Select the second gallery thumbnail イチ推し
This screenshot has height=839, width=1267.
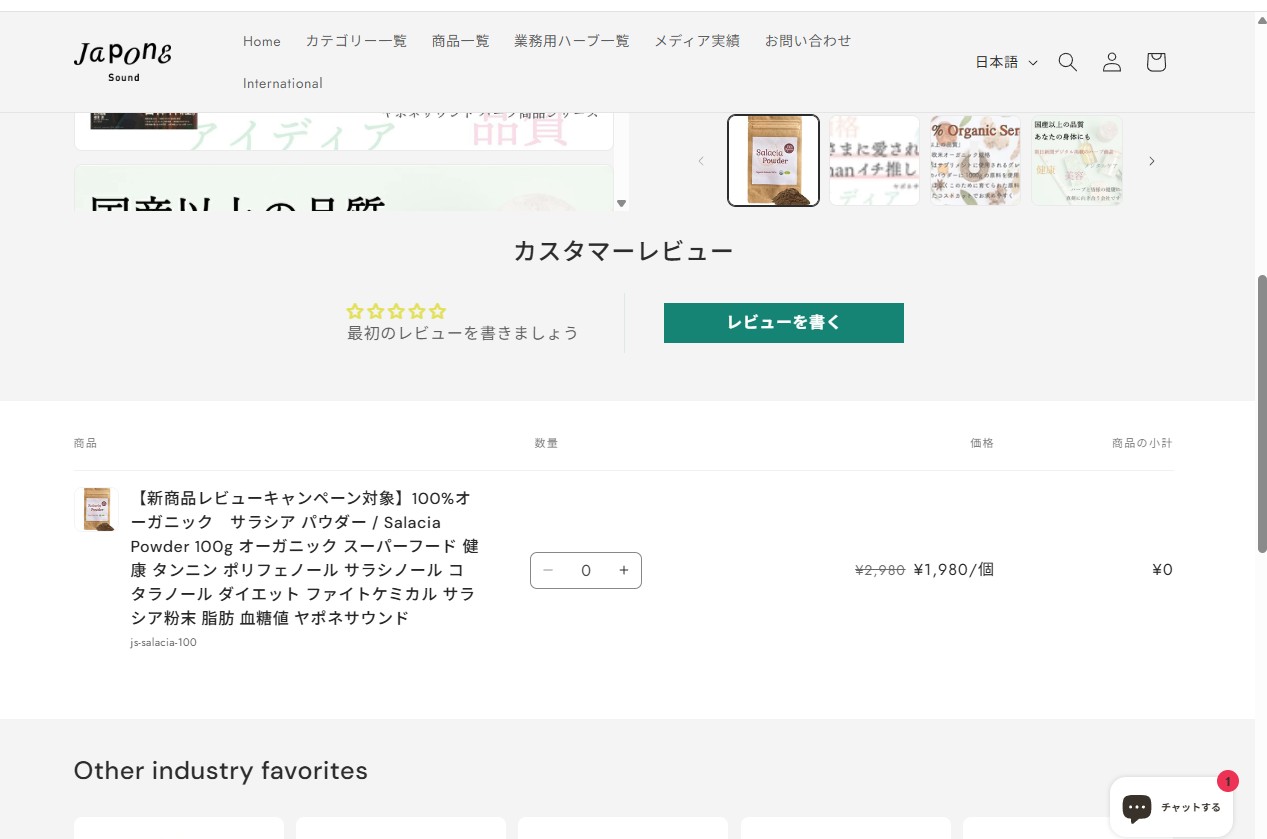coord(874,160)
